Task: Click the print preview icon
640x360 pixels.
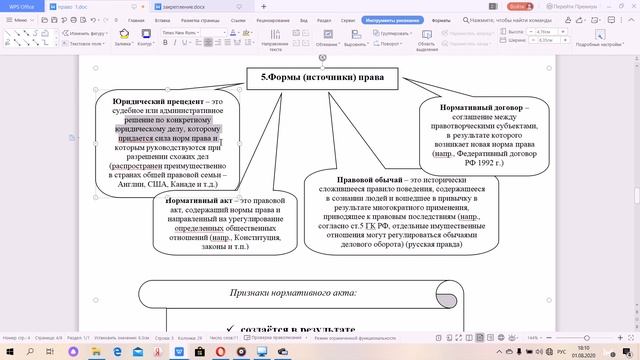Action: tap(83, 20)
